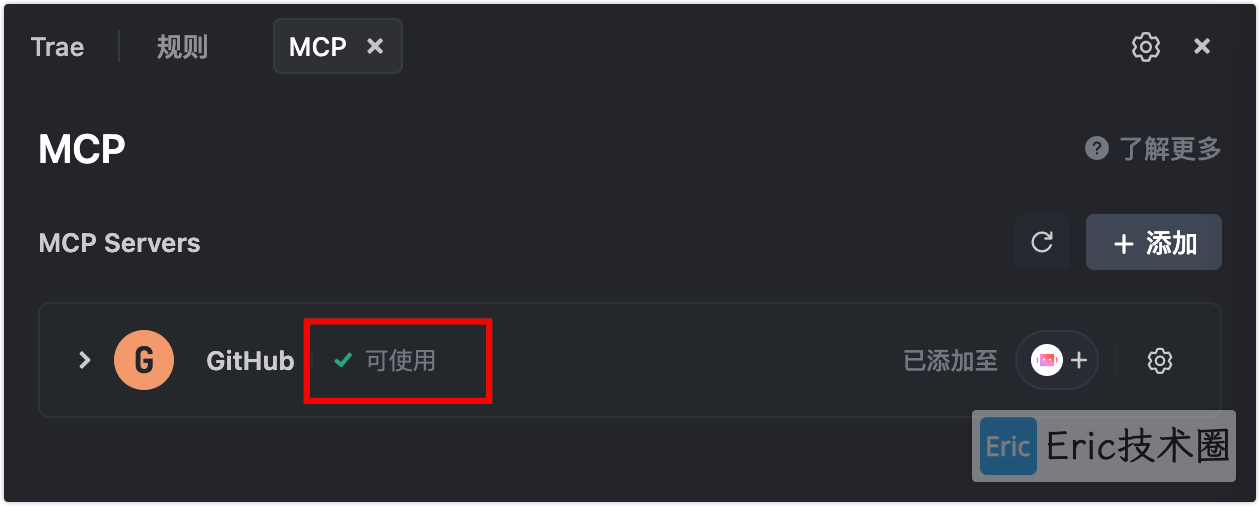This screenshot has height=506, width=1260.
Task: Click the plus icon beside agent avatar
Action: (1079, 360)
